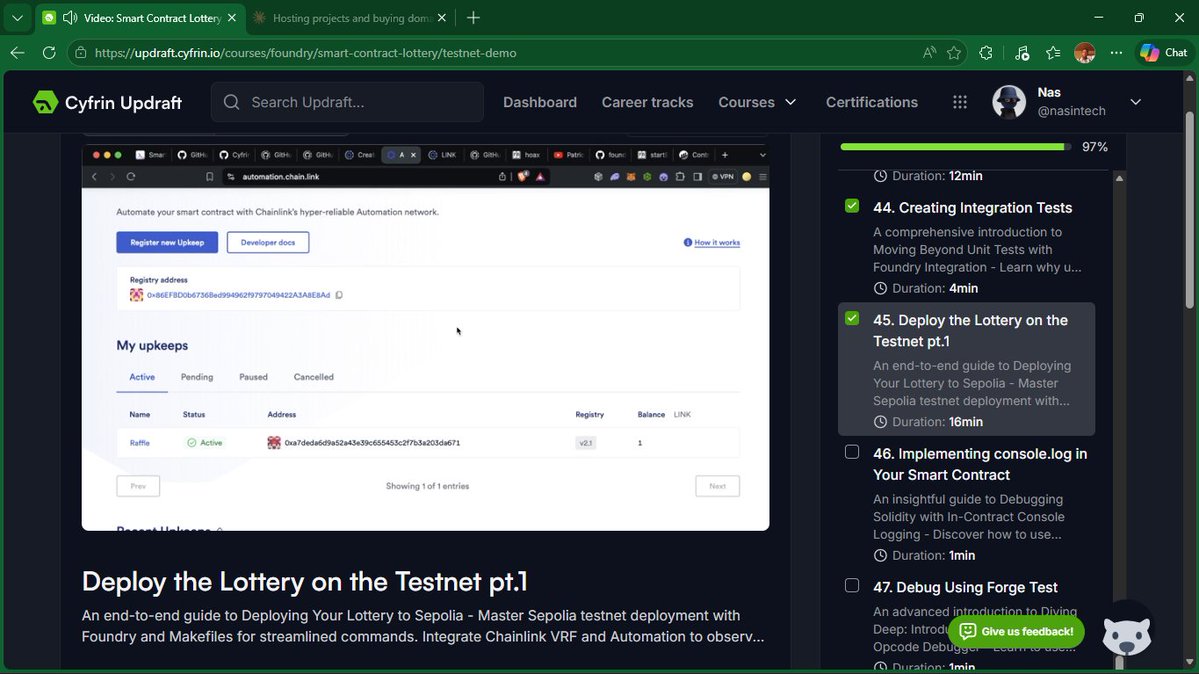The image size is (1199, 674).
Task: Open the Copilot Chat button
Action: [x=1164, y=53]
